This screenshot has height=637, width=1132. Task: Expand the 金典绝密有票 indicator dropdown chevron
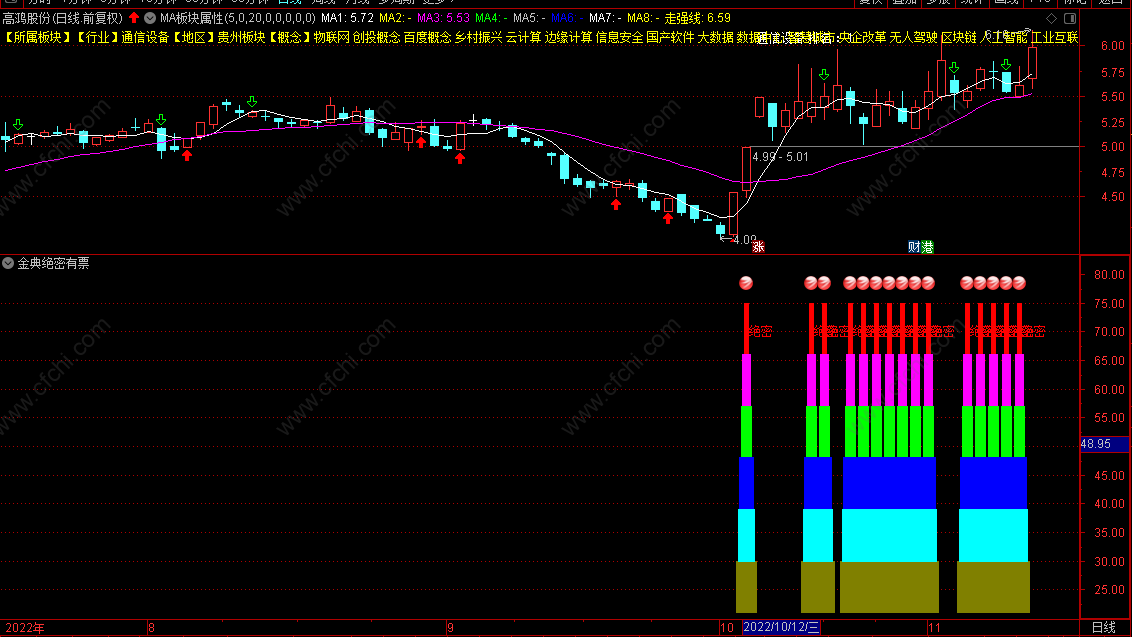click(x=8, y=263)
